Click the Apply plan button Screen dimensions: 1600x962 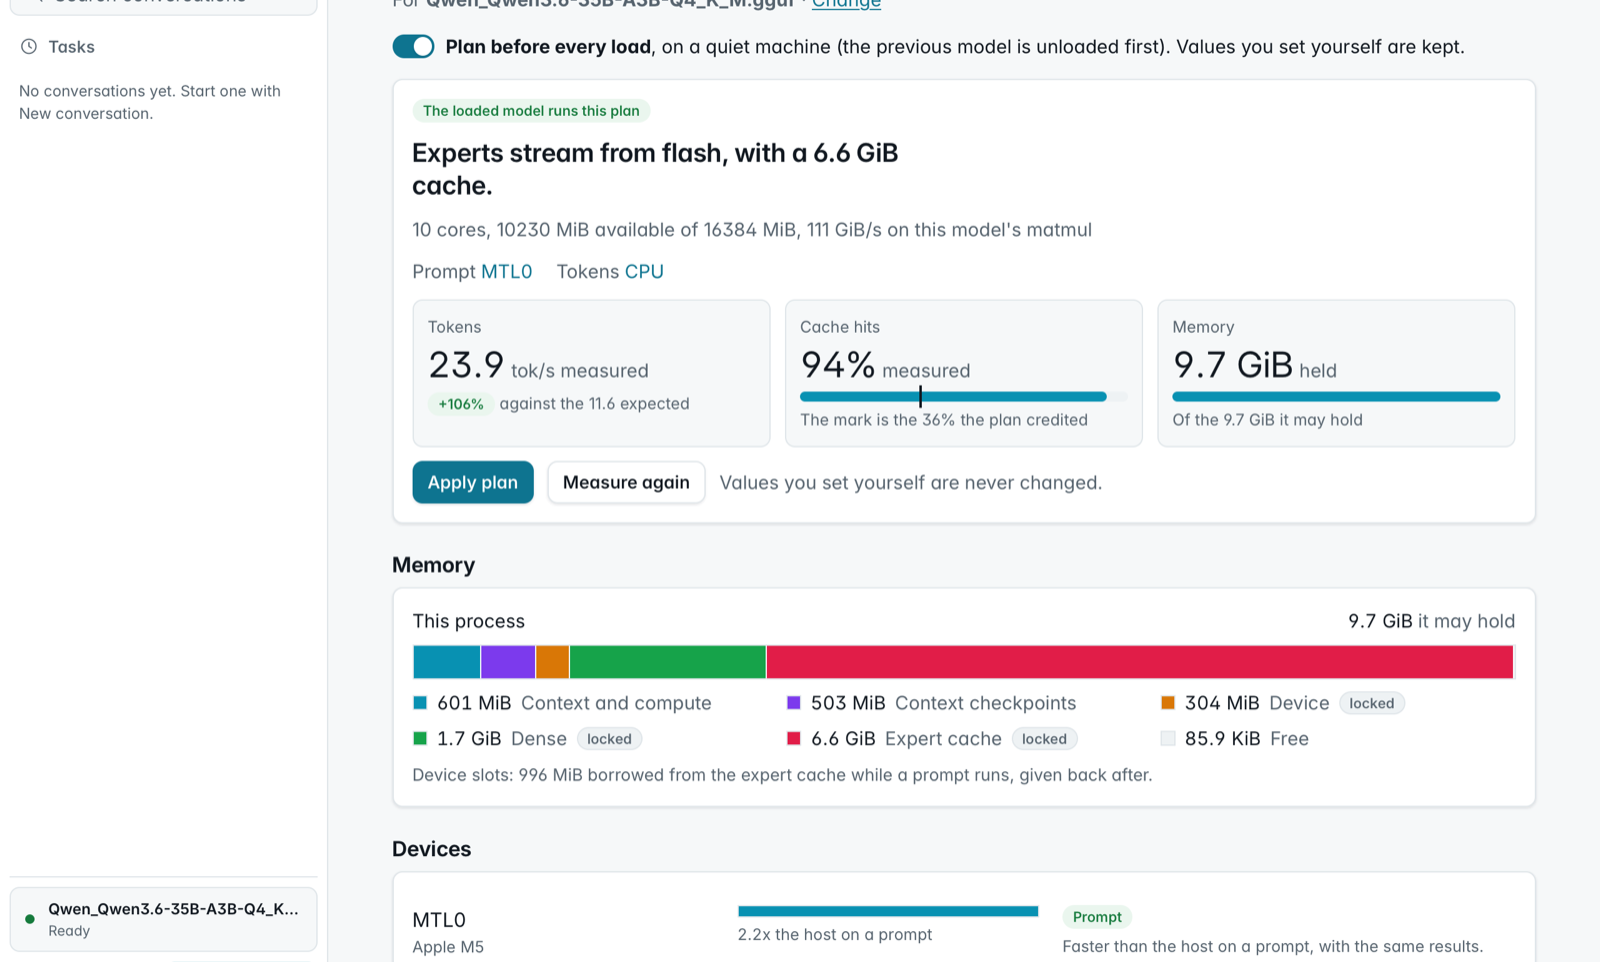point(473,482)
